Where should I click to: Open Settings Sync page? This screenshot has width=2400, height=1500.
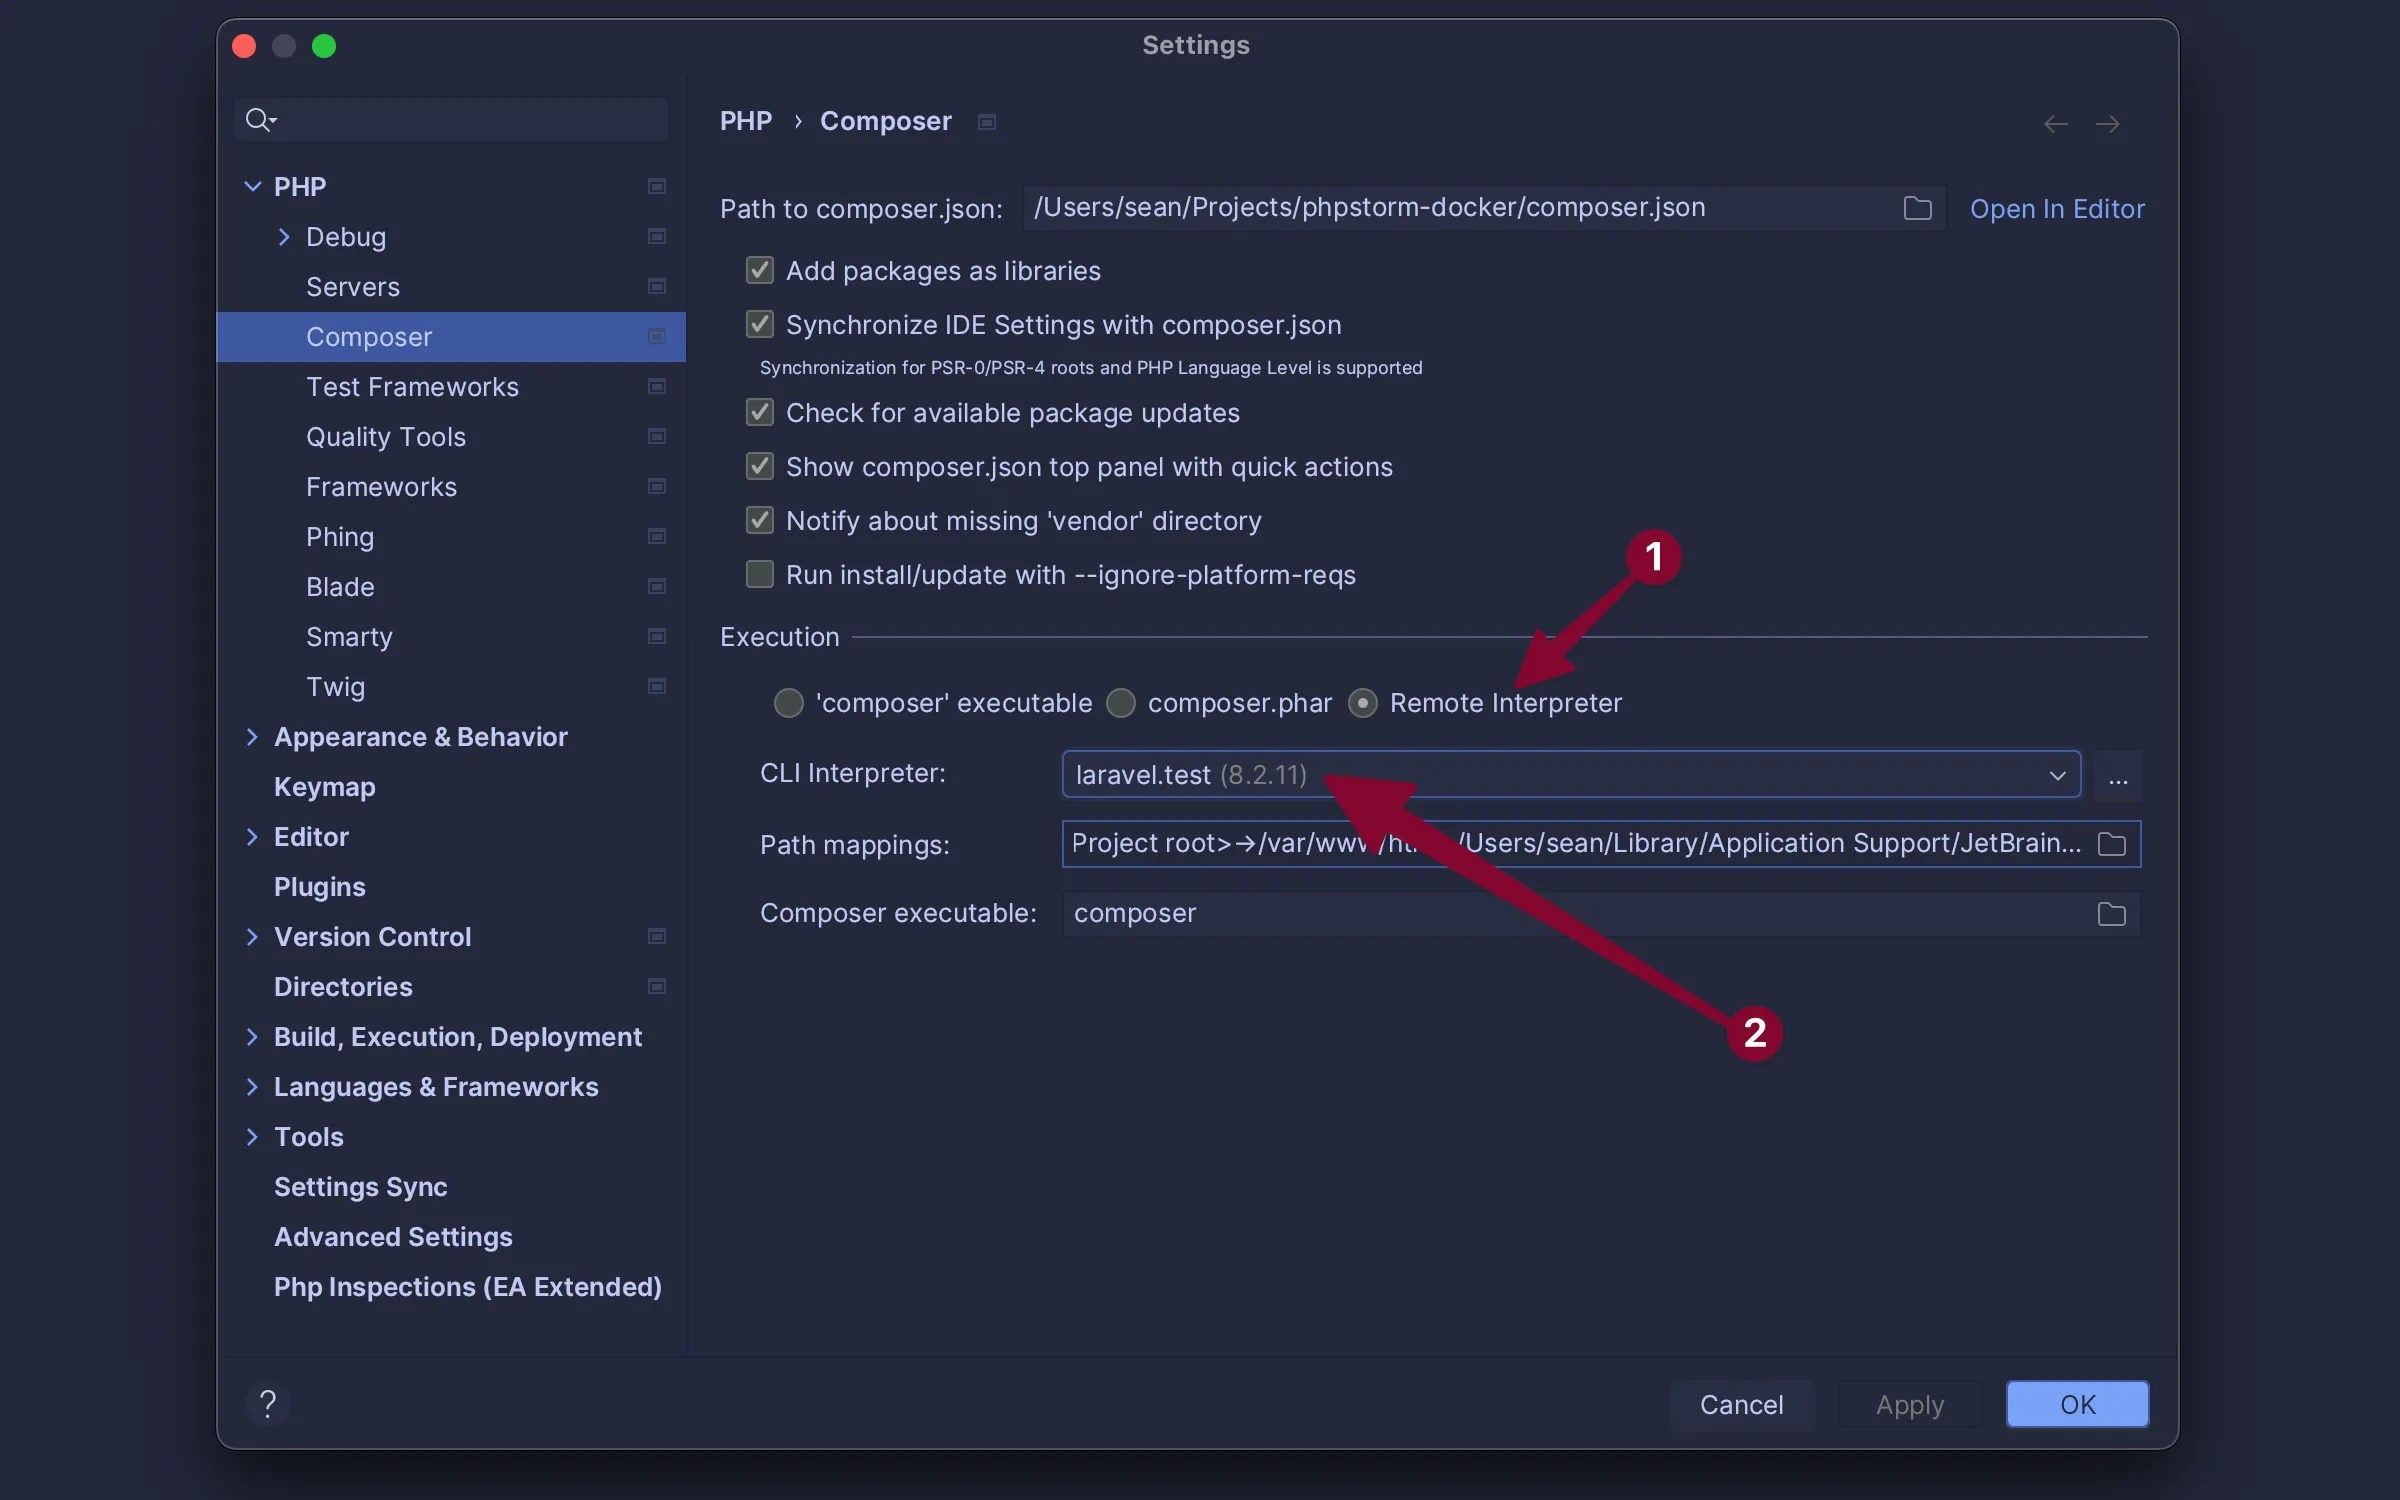coord(451,1187)
